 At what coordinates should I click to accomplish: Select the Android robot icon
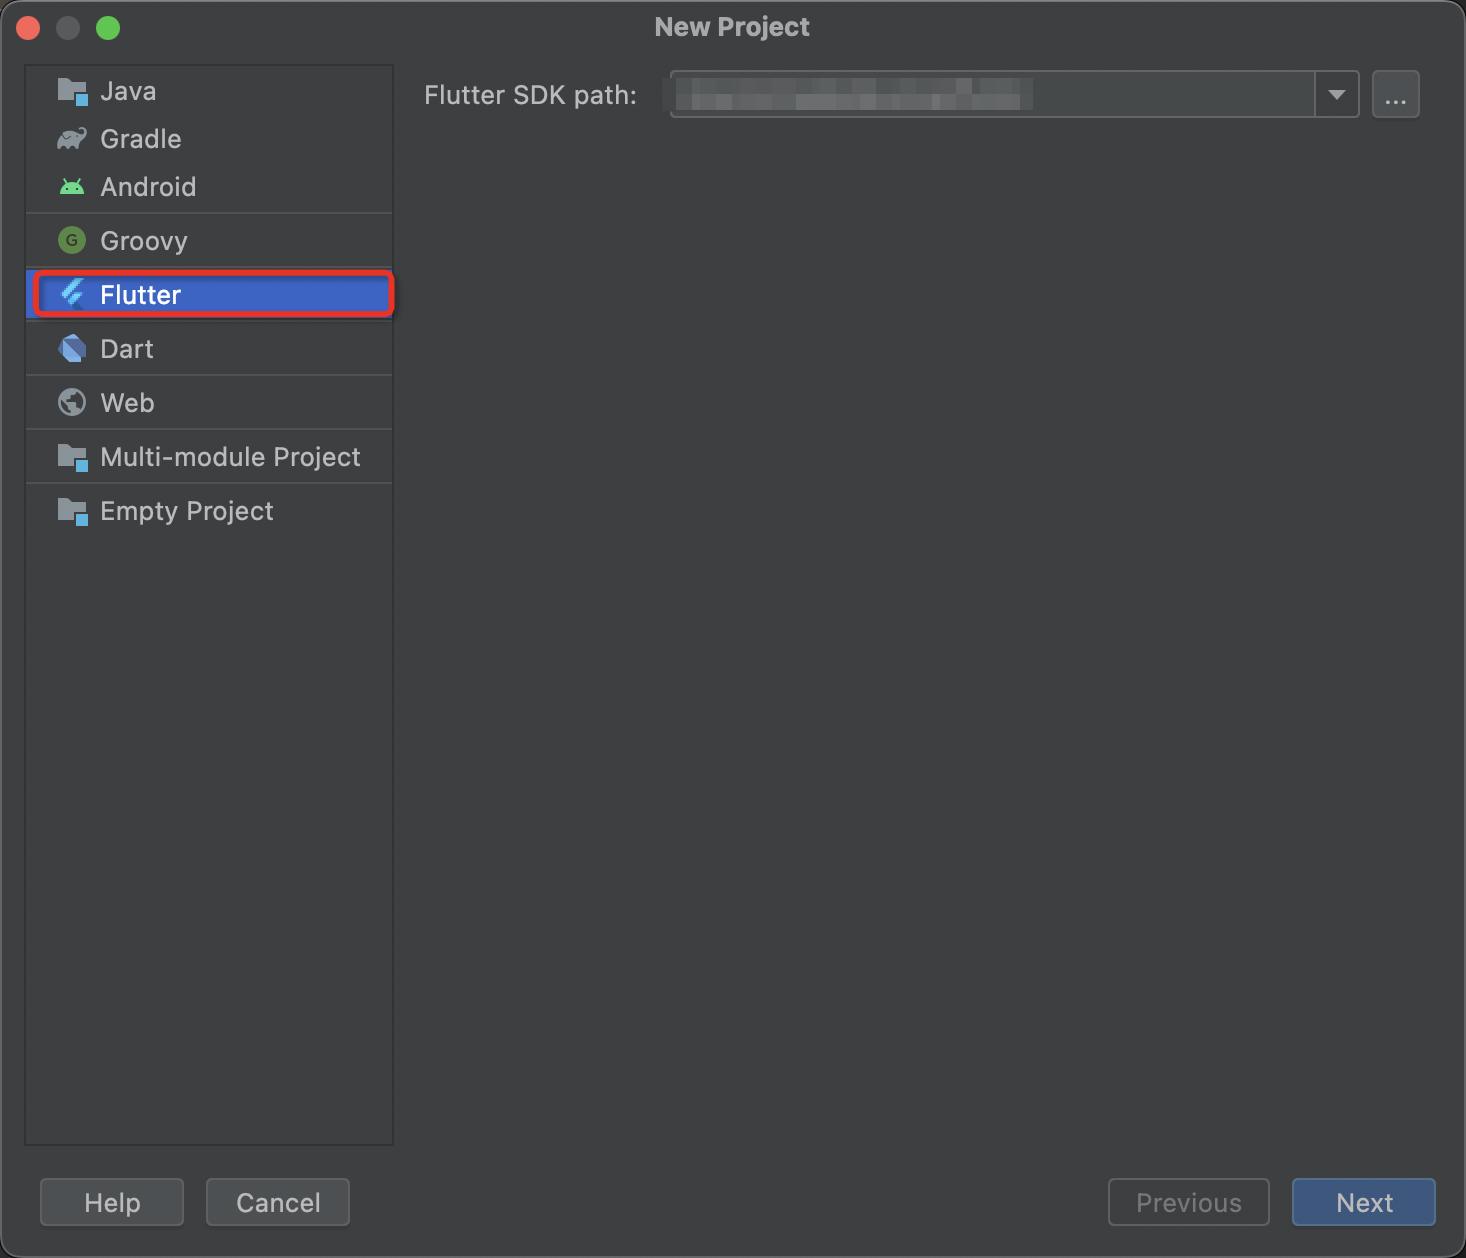point(71,186)
